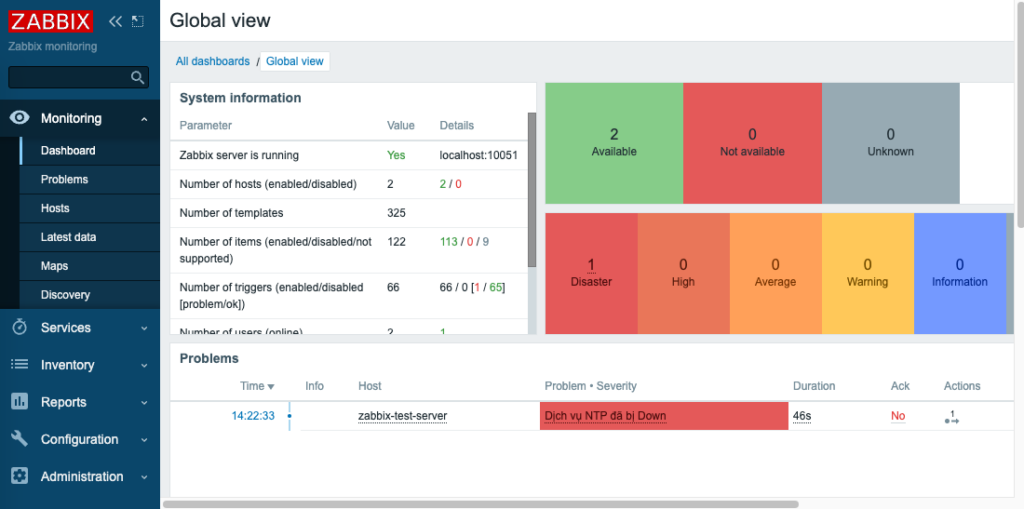
Task: Click the Warning severity tile
Action: [x=867, y=273]
